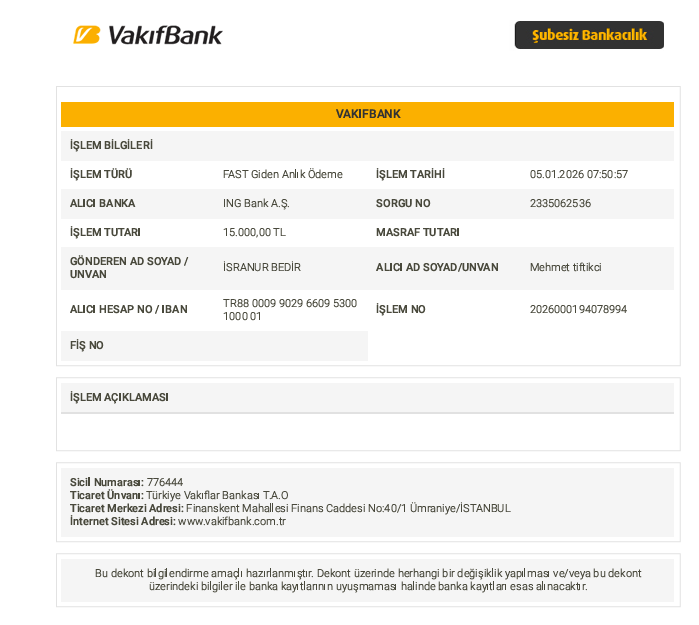Click the İŞLEM TUTARI label
699x625 pixels.
click(105, 232)
